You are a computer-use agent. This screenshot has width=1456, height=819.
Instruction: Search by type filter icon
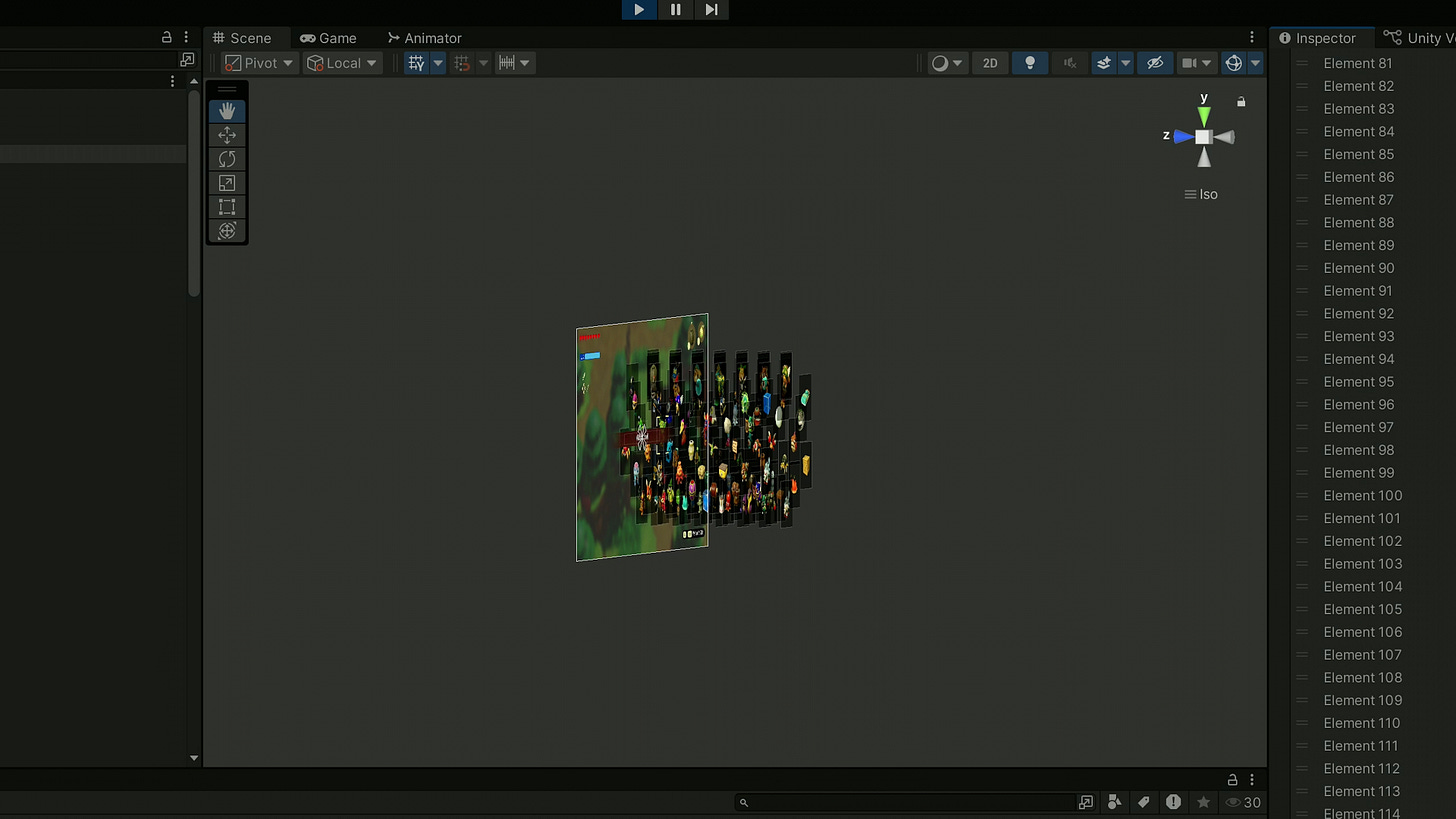tap(1114, 802)
